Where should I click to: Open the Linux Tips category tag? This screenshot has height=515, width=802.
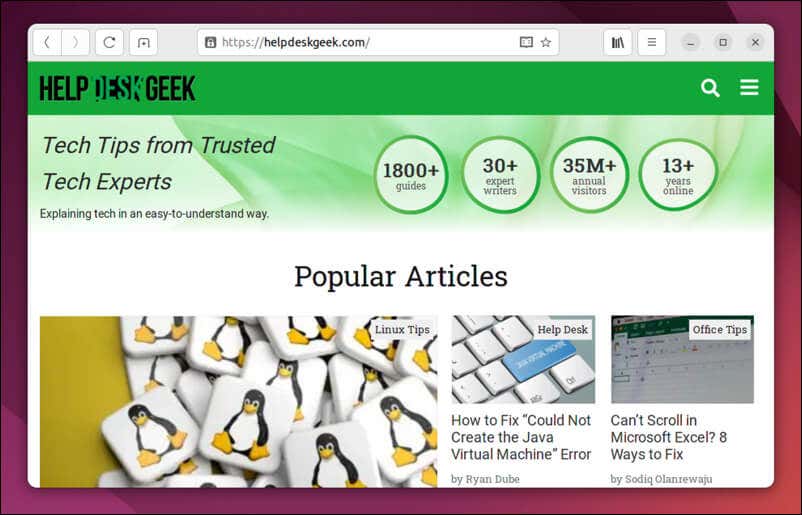click(x=402, y=330)
